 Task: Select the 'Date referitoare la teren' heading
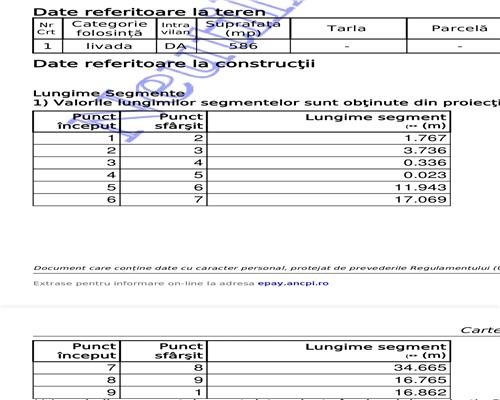[149, 12]
